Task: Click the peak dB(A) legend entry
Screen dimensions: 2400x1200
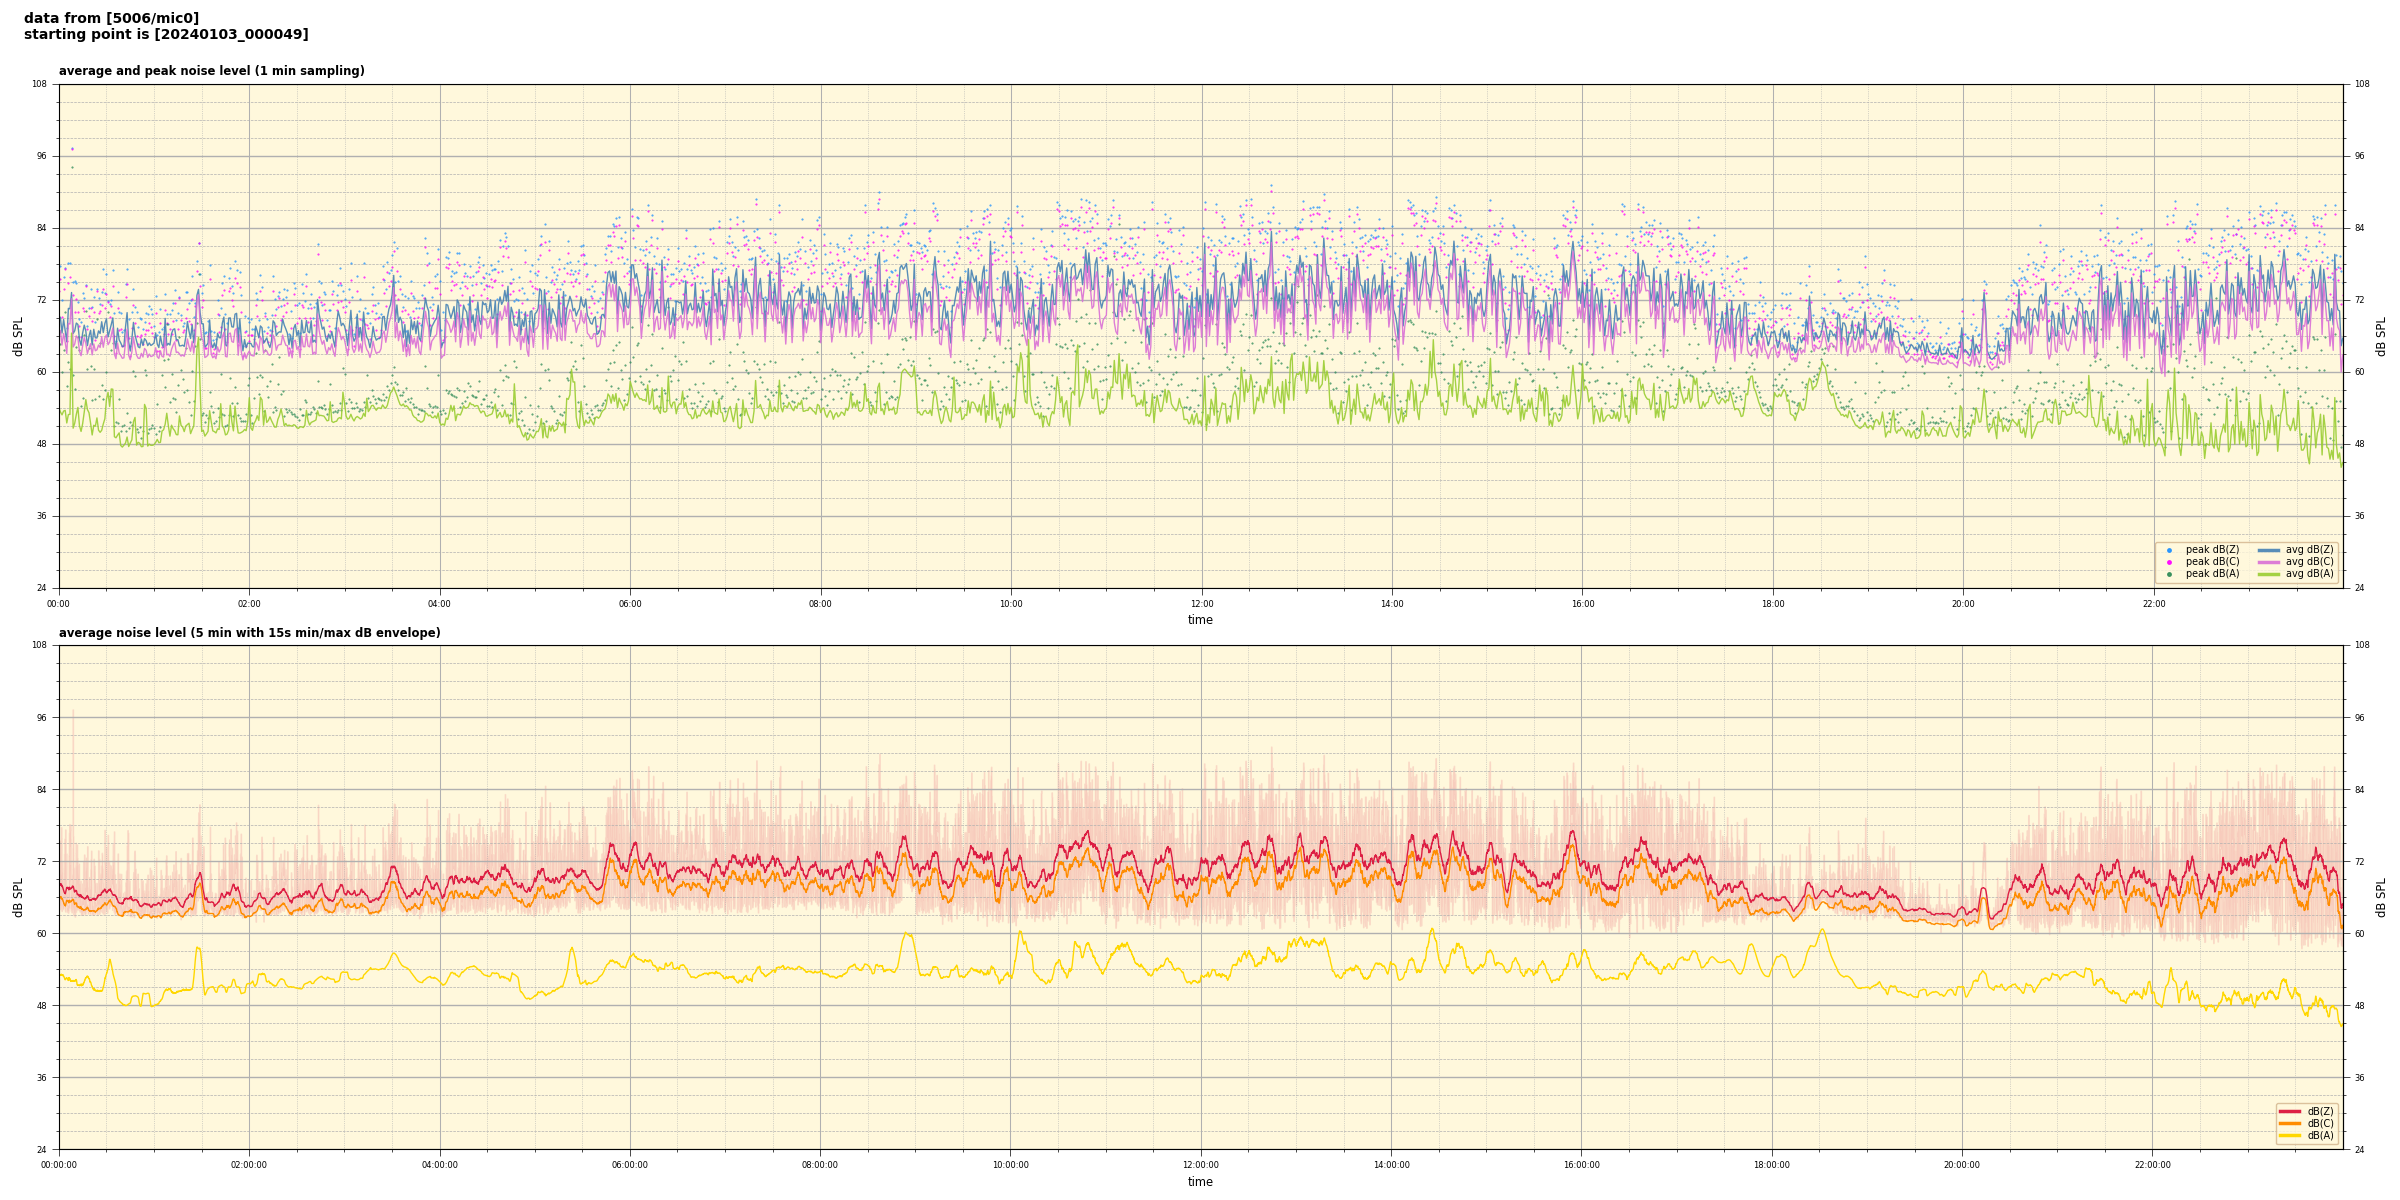Action: click(2212, 574)
